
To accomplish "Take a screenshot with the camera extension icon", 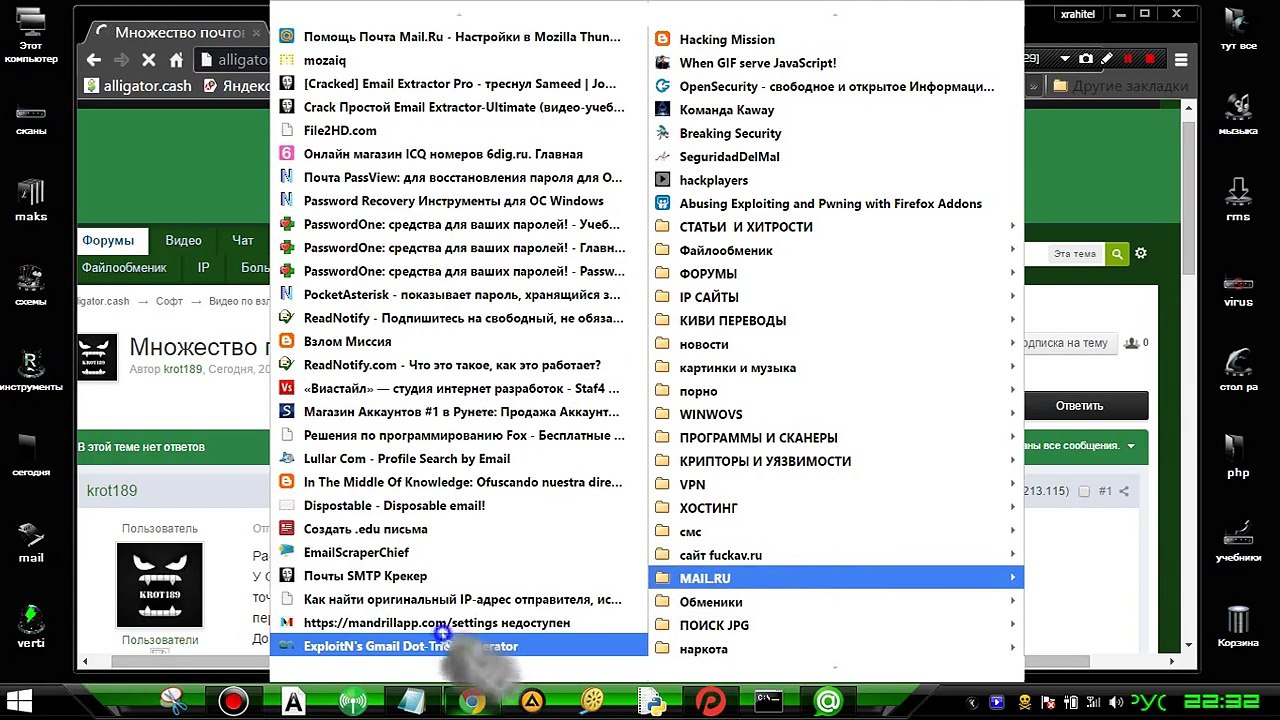I will click(1085, 59).
